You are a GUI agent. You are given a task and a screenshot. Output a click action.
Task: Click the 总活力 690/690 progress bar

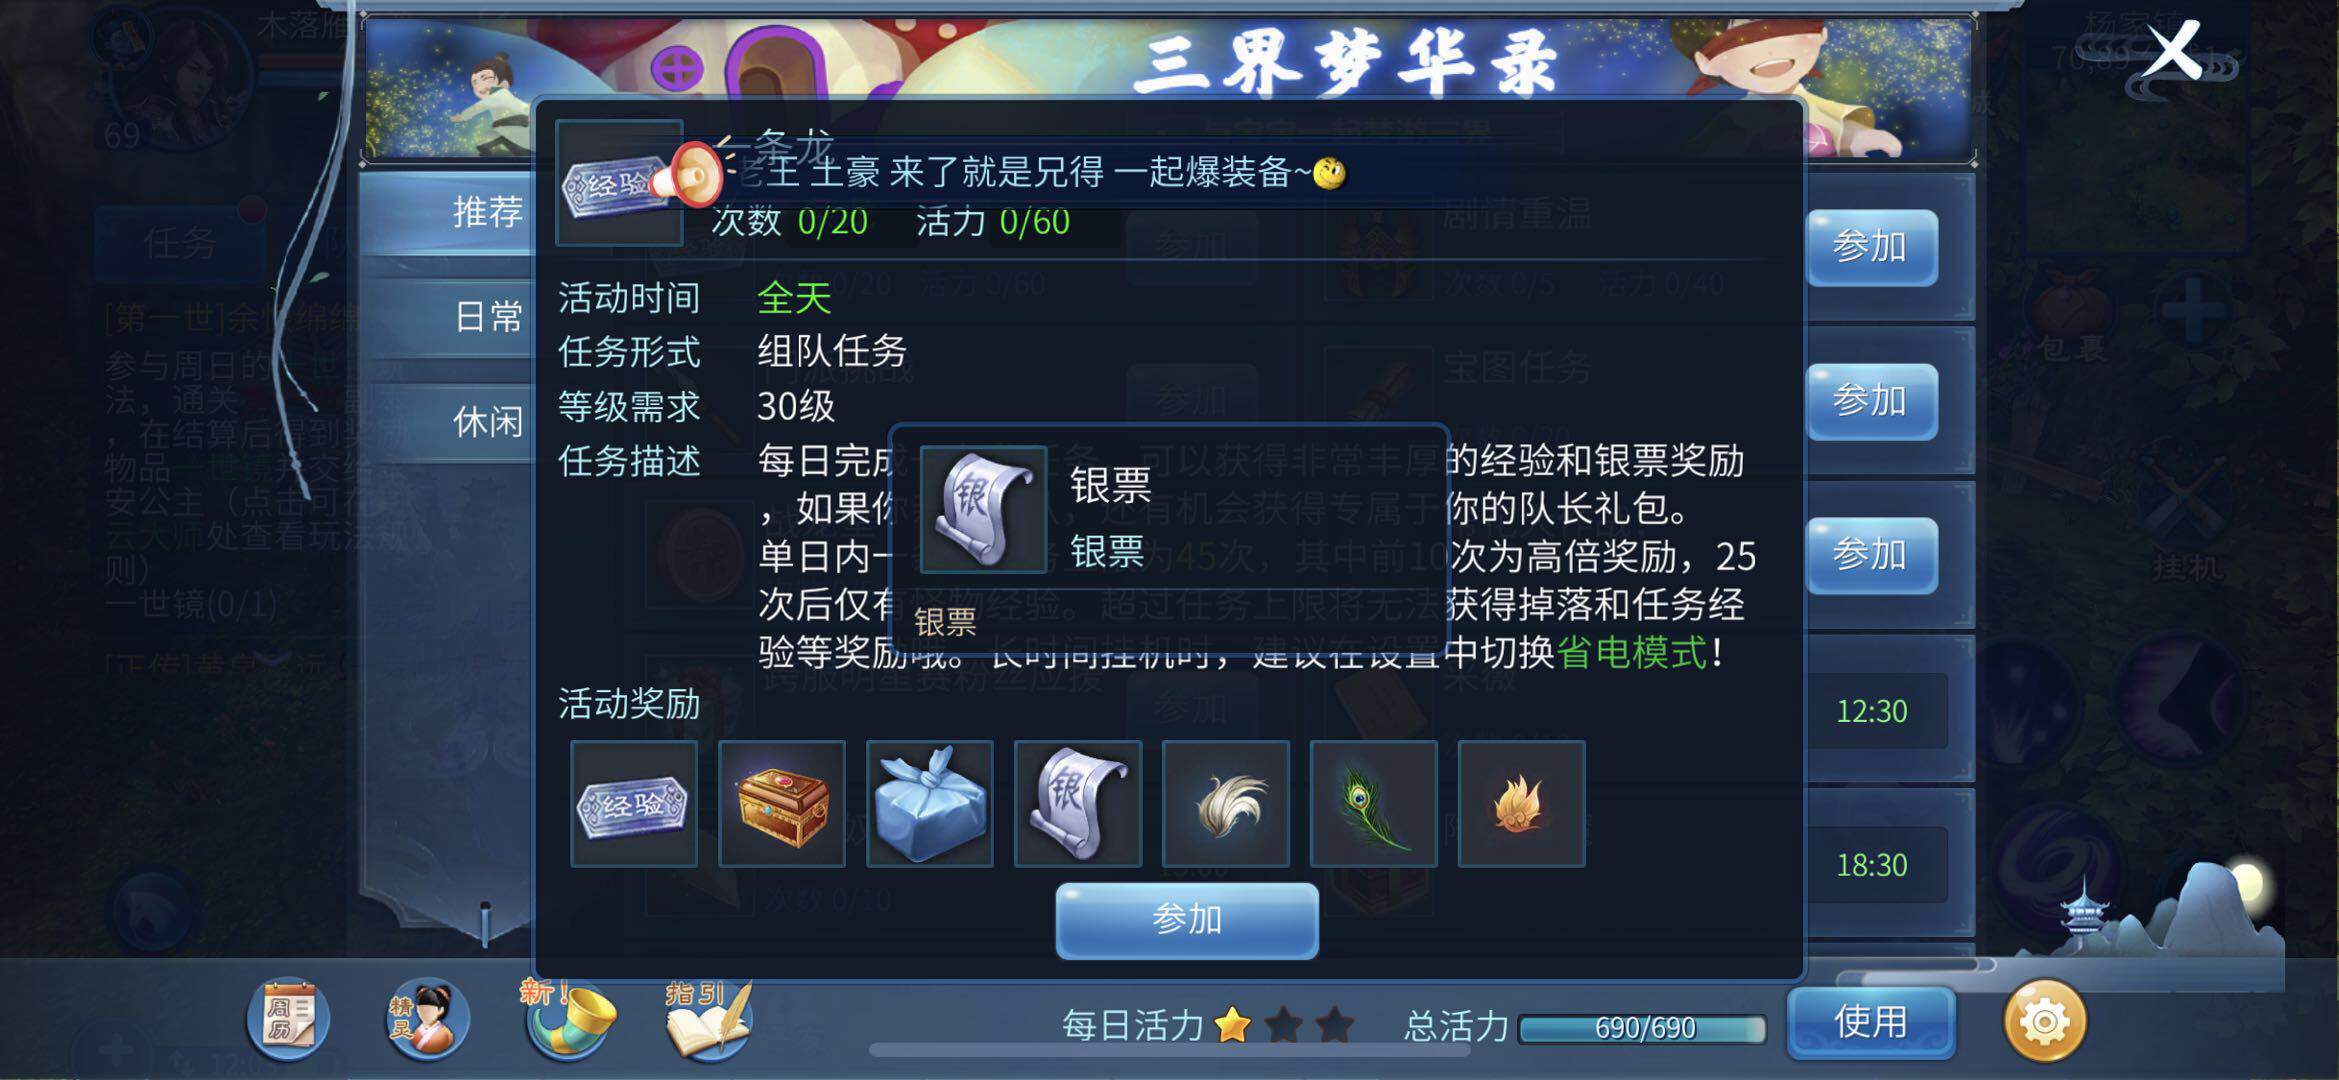coord(1643,1028)
